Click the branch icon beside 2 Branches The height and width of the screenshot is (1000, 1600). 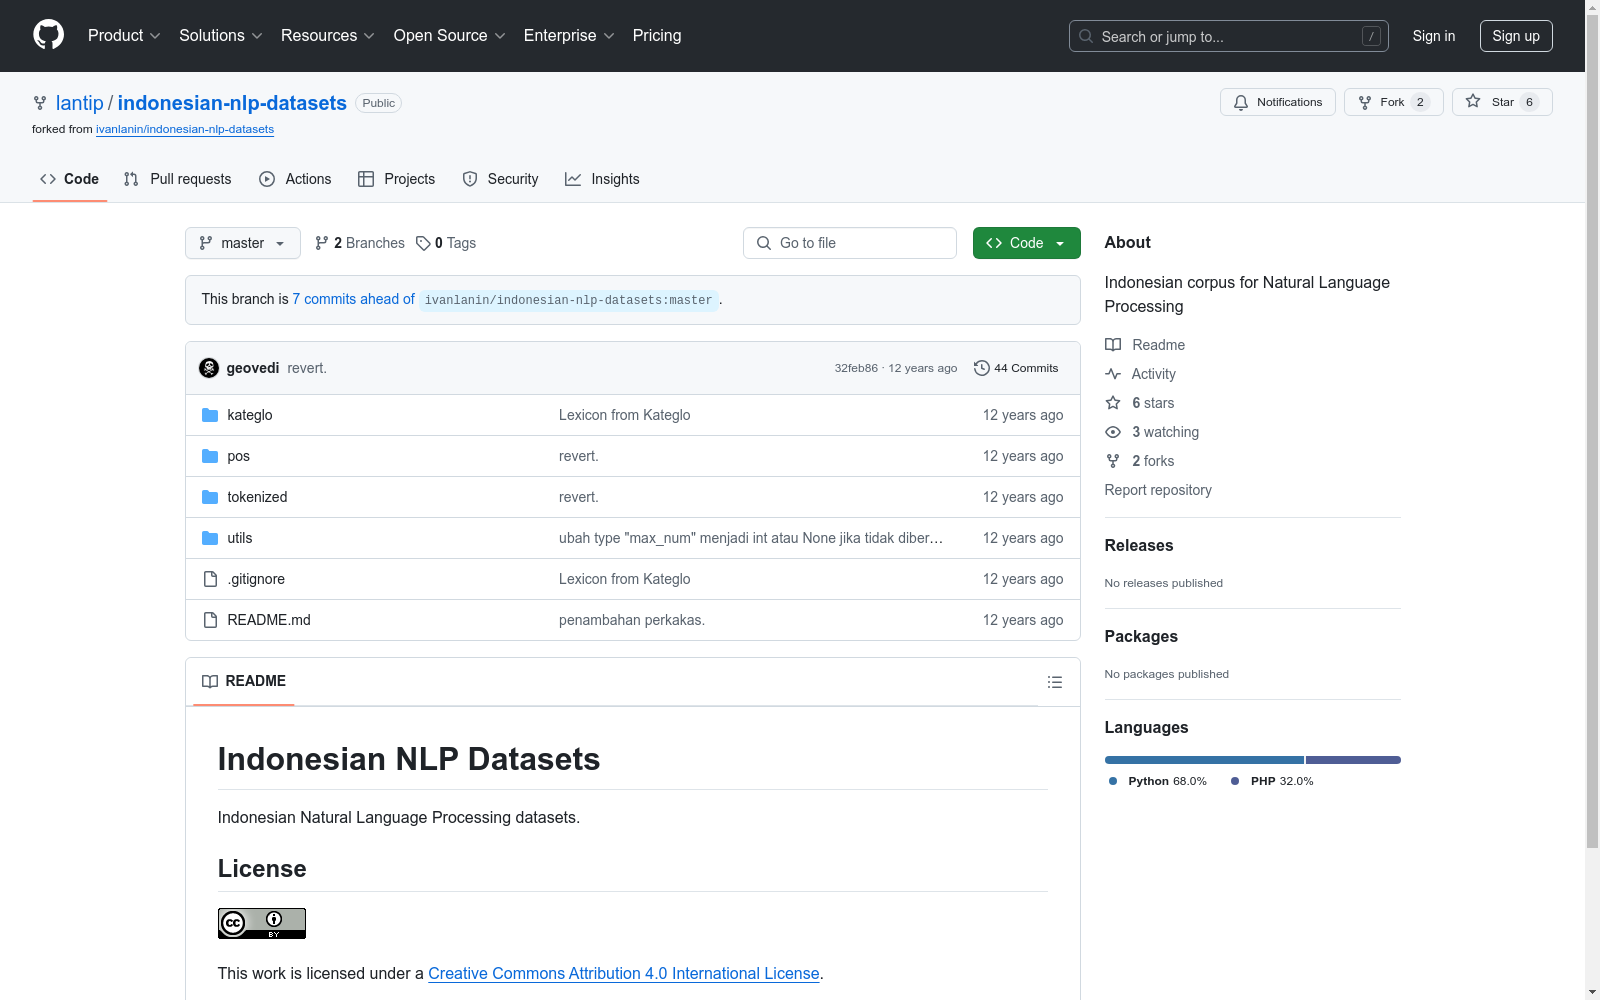[322, 243]
